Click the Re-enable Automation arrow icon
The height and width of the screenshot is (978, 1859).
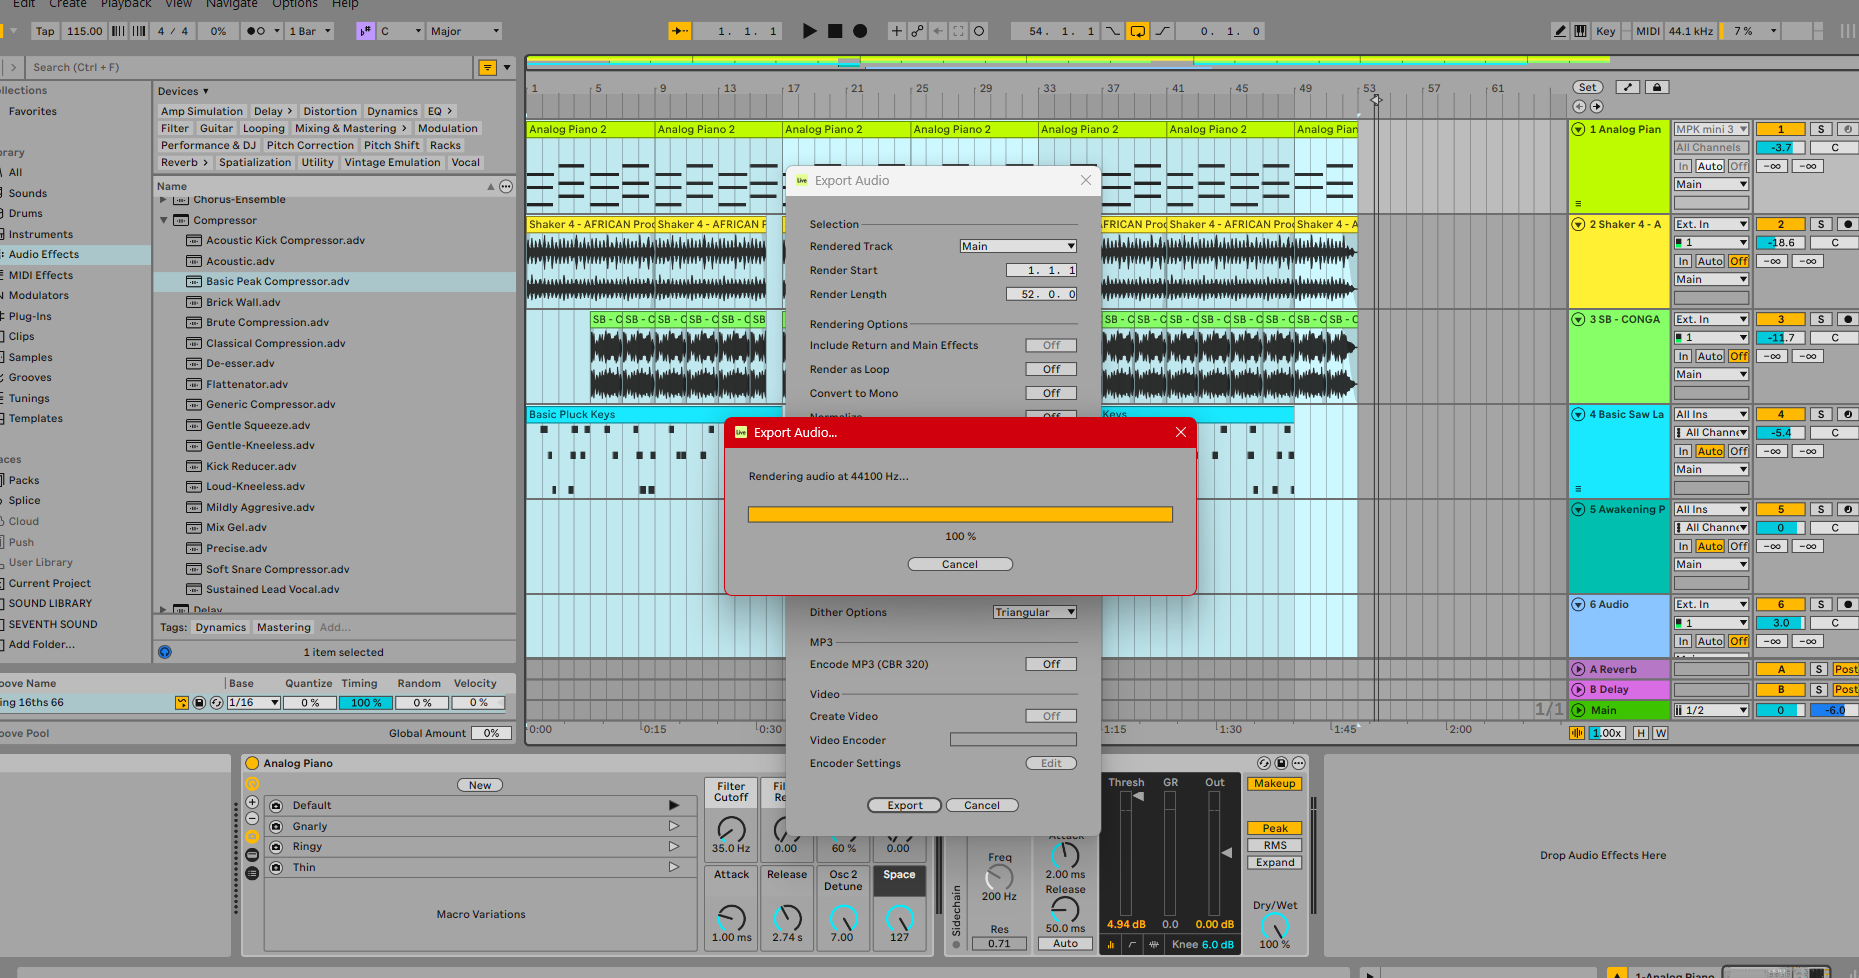tap(938, 31)
